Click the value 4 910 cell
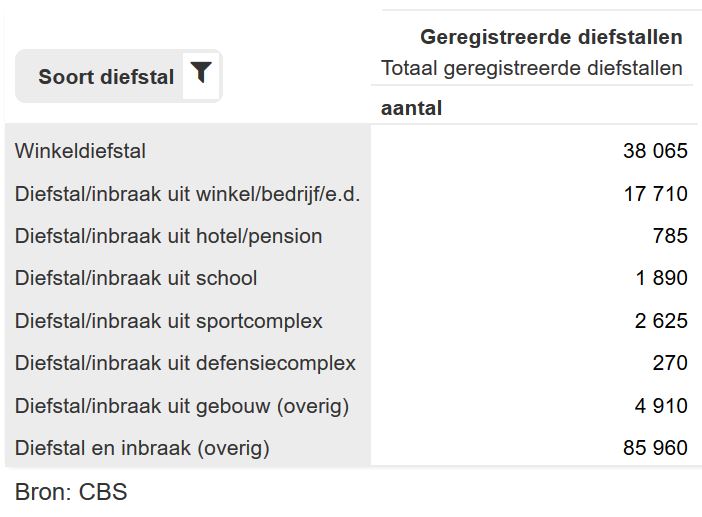 coord(661,406)
